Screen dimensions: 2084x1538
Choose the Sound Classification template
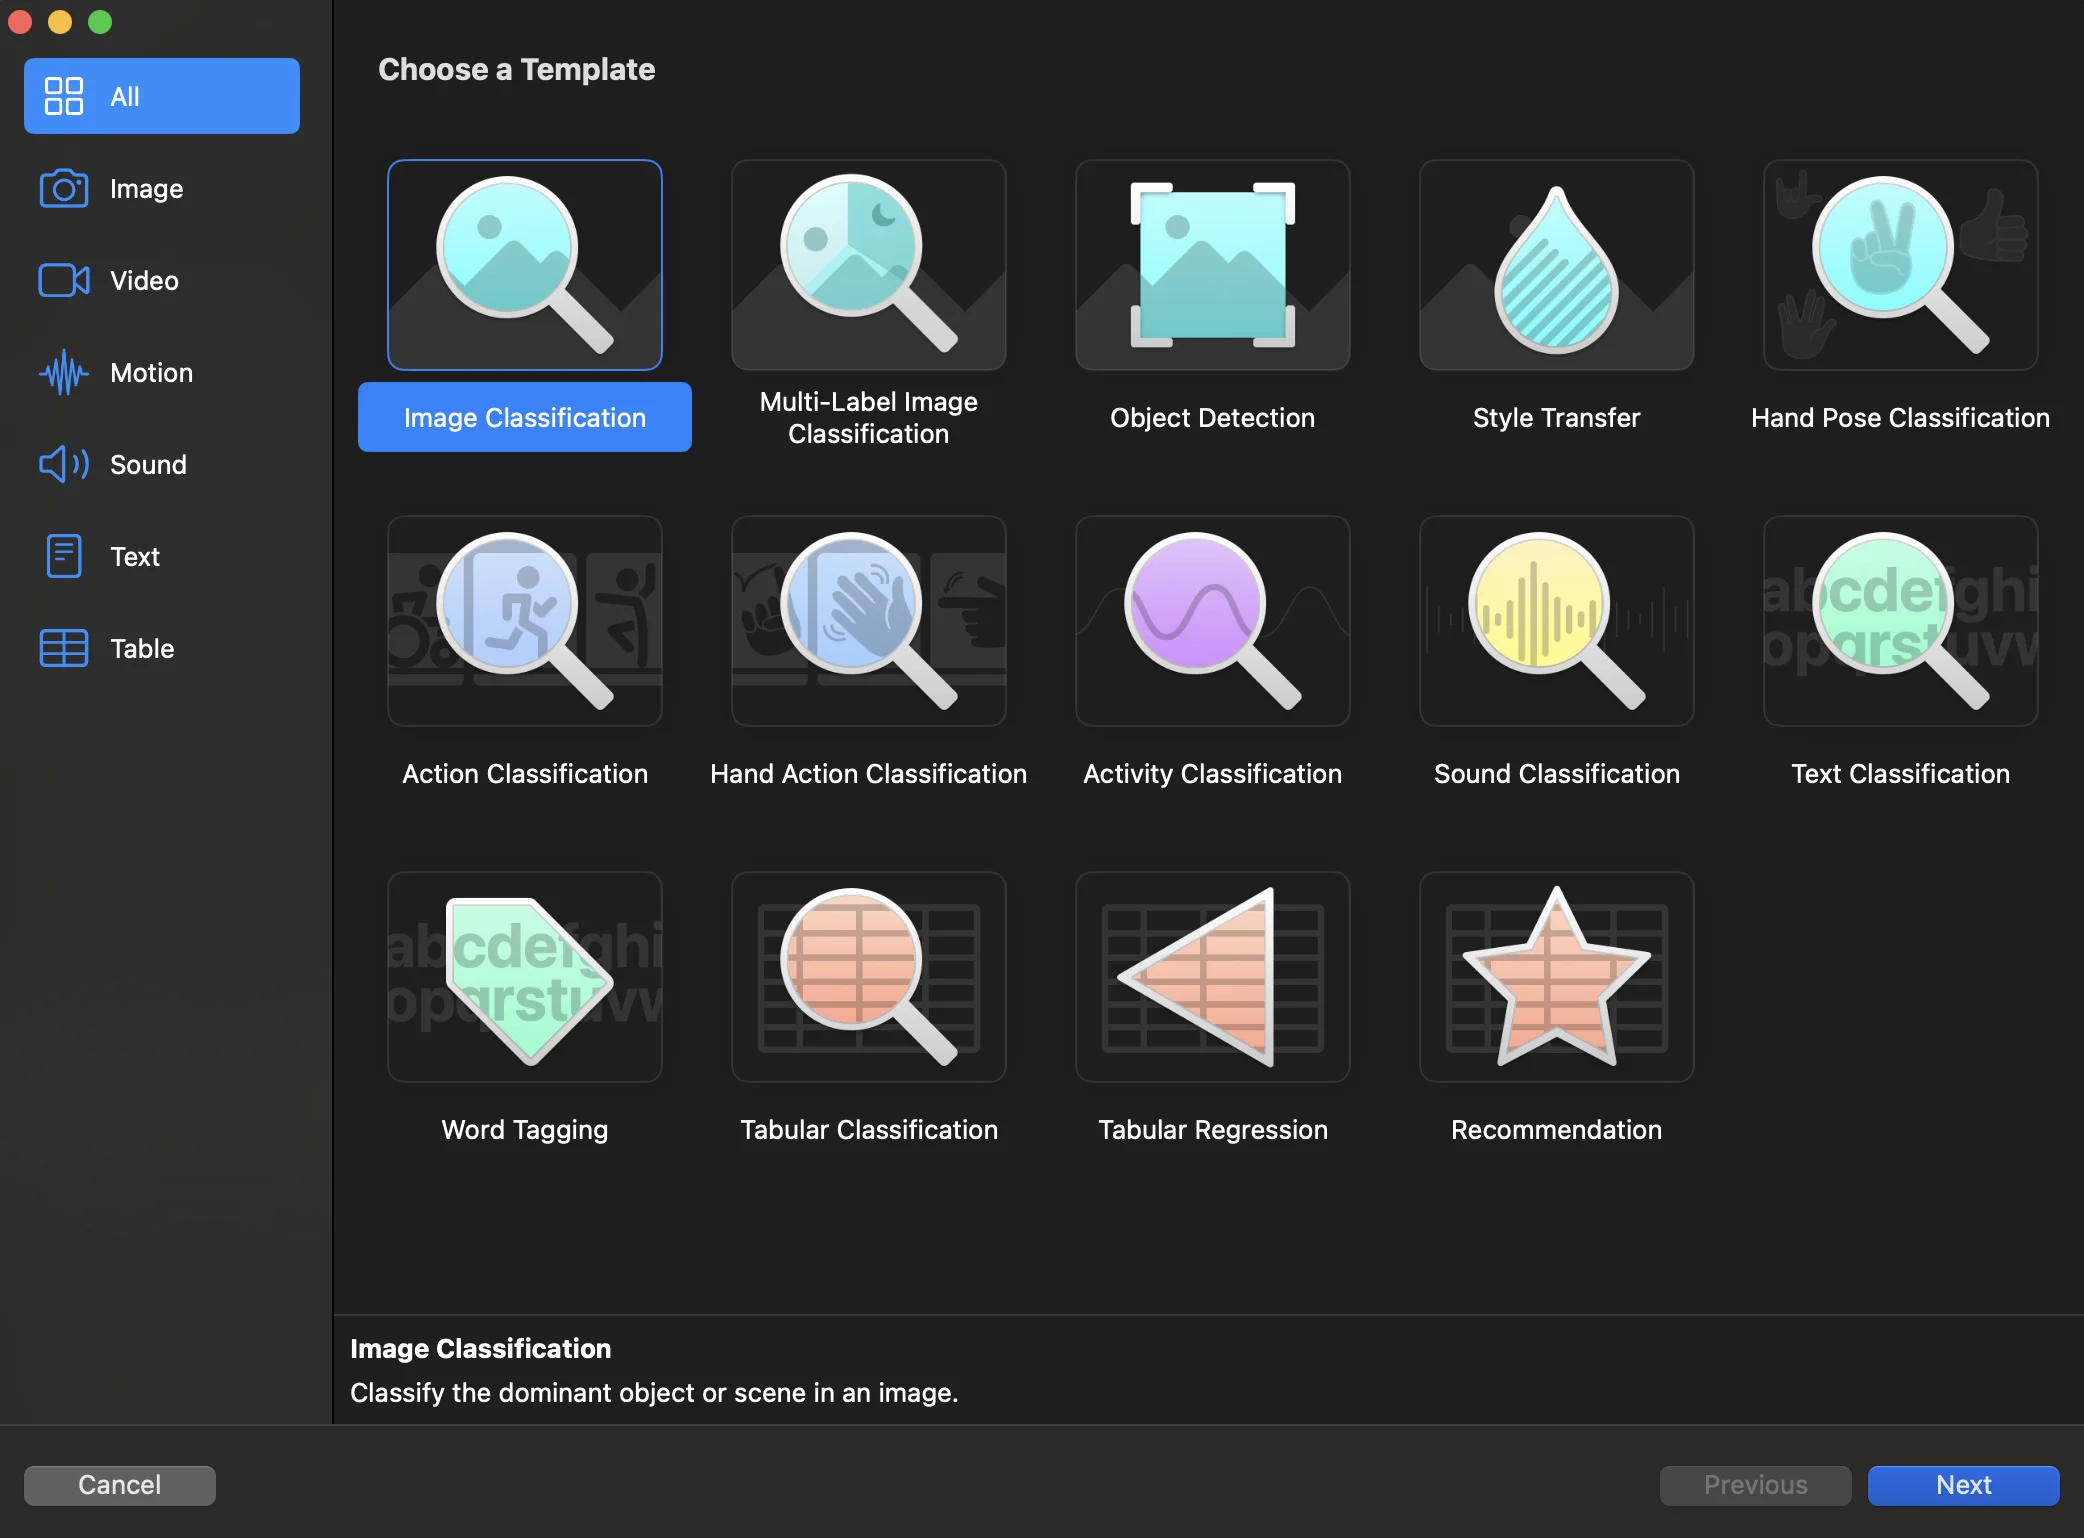pyautogui.click(x=1556, y=620)
